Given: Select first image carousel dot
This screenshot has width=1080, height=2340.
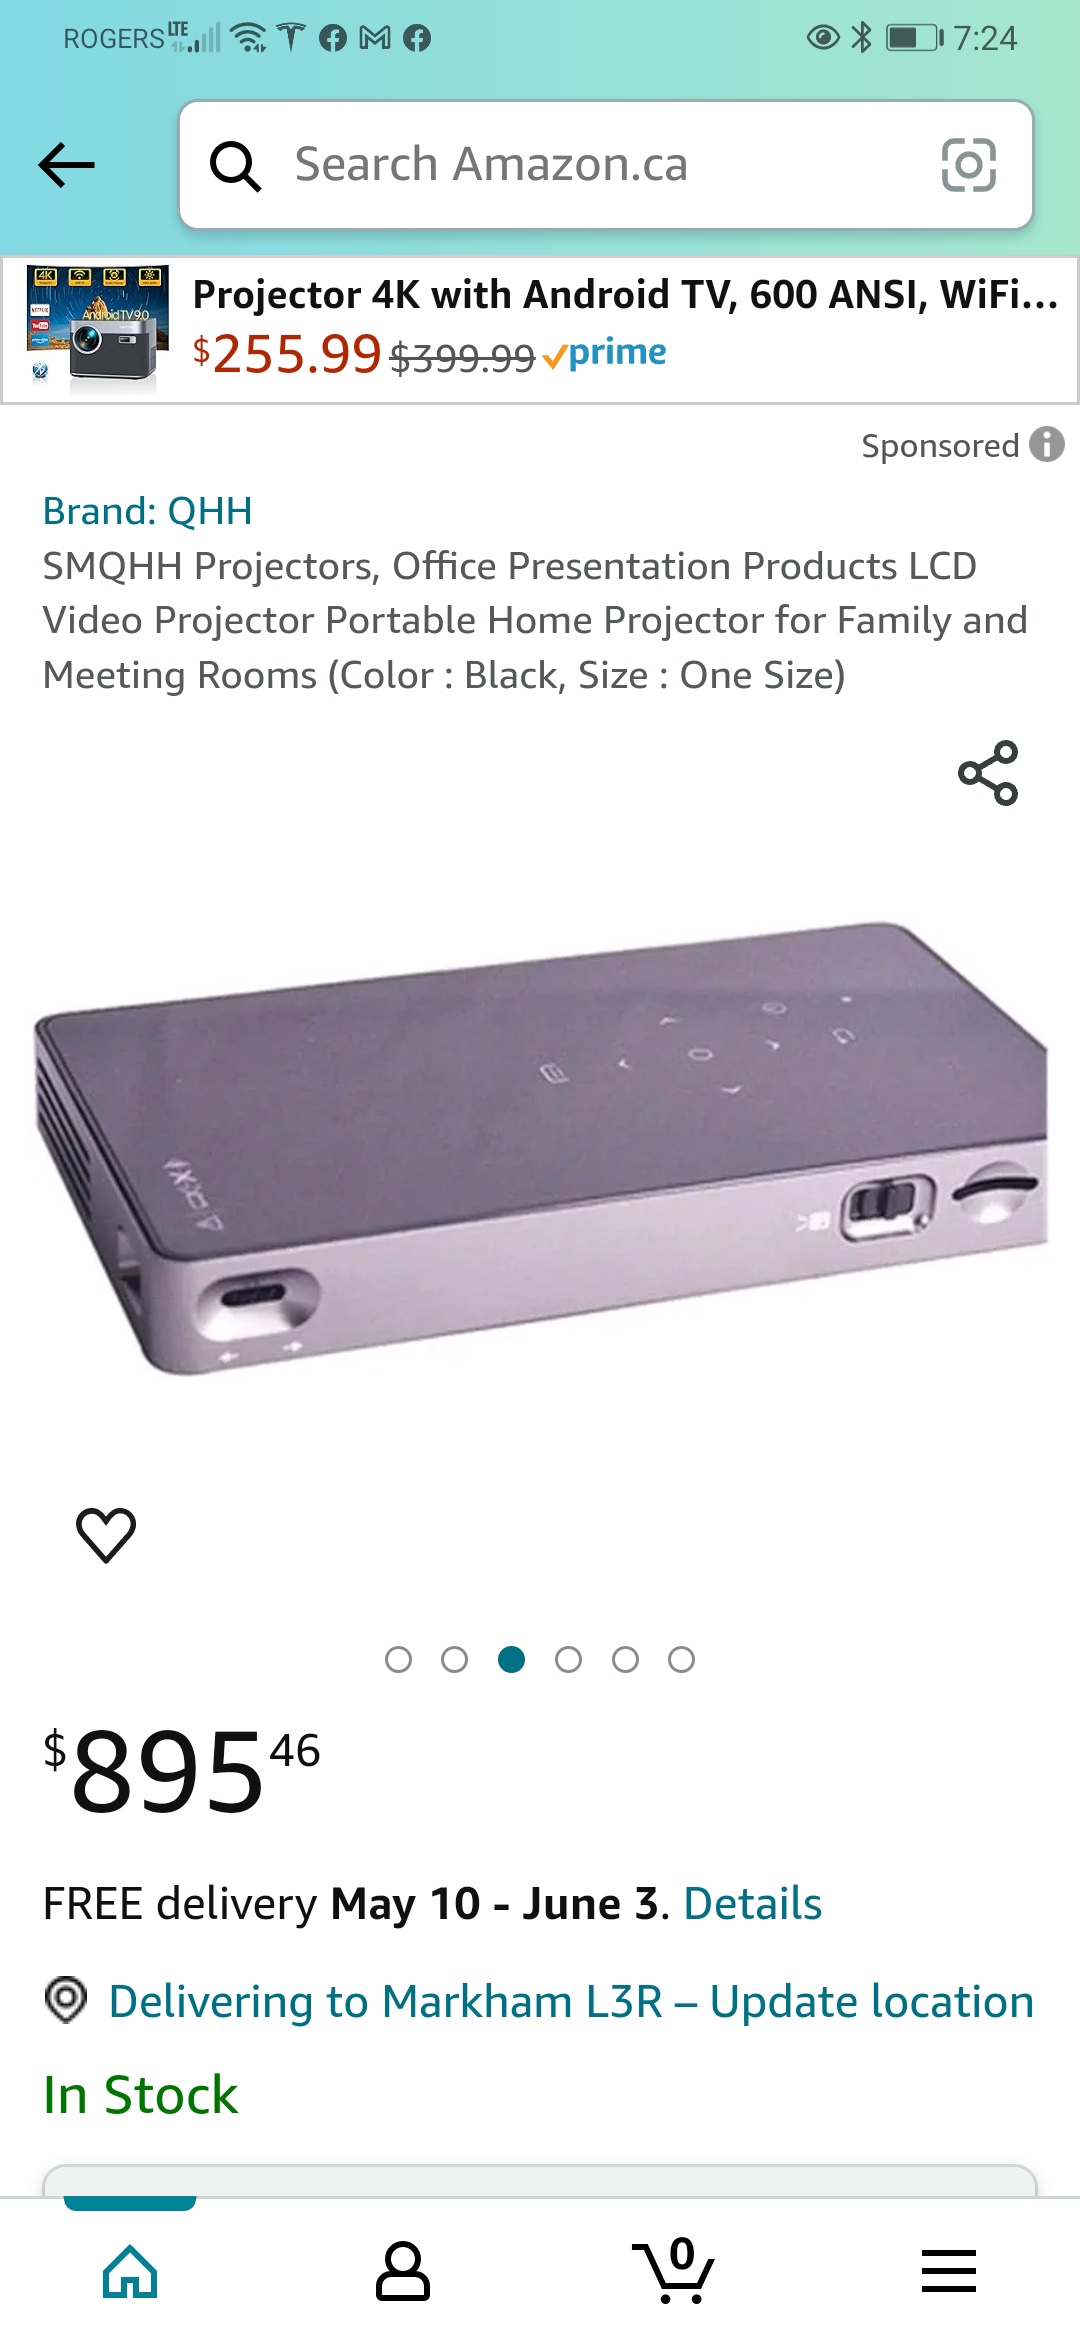Looking at the screenshot, I should point(398,1660).
